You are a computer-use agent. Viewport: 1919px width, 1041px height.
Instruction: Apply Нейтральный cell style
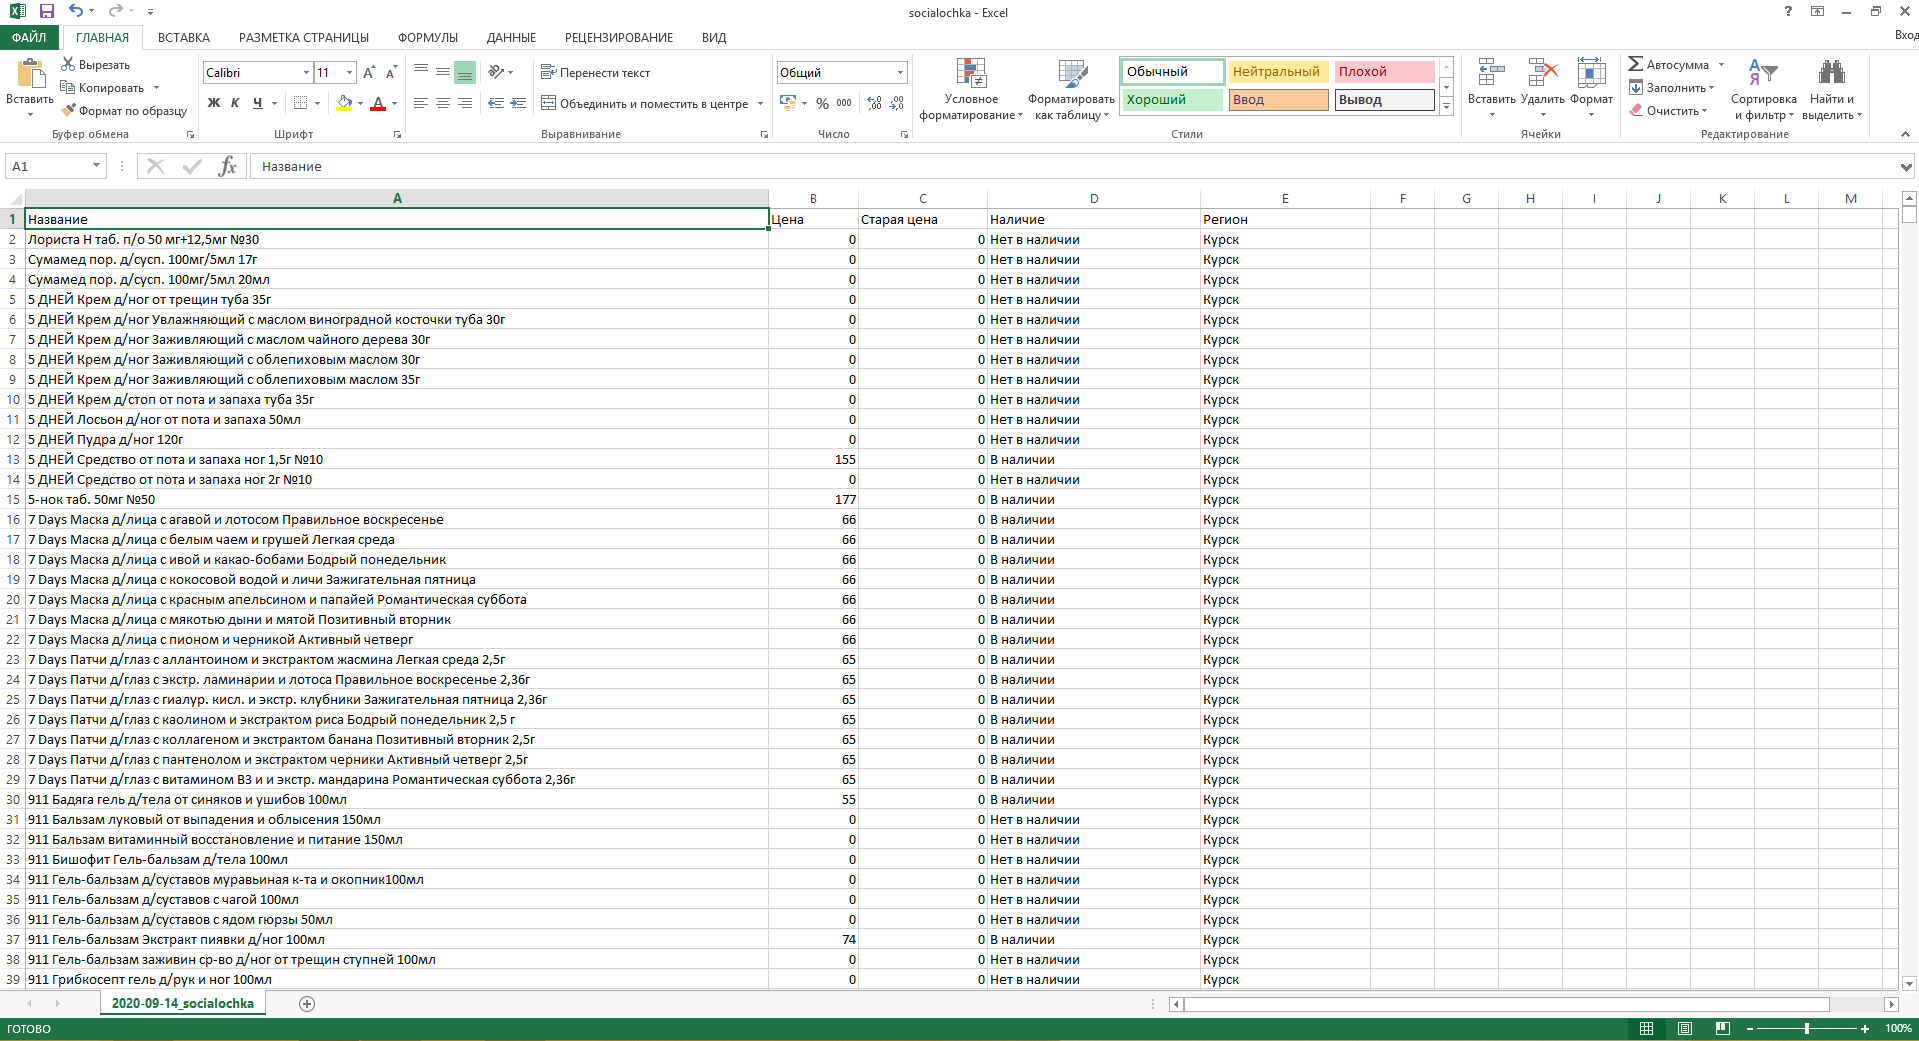1278,72
